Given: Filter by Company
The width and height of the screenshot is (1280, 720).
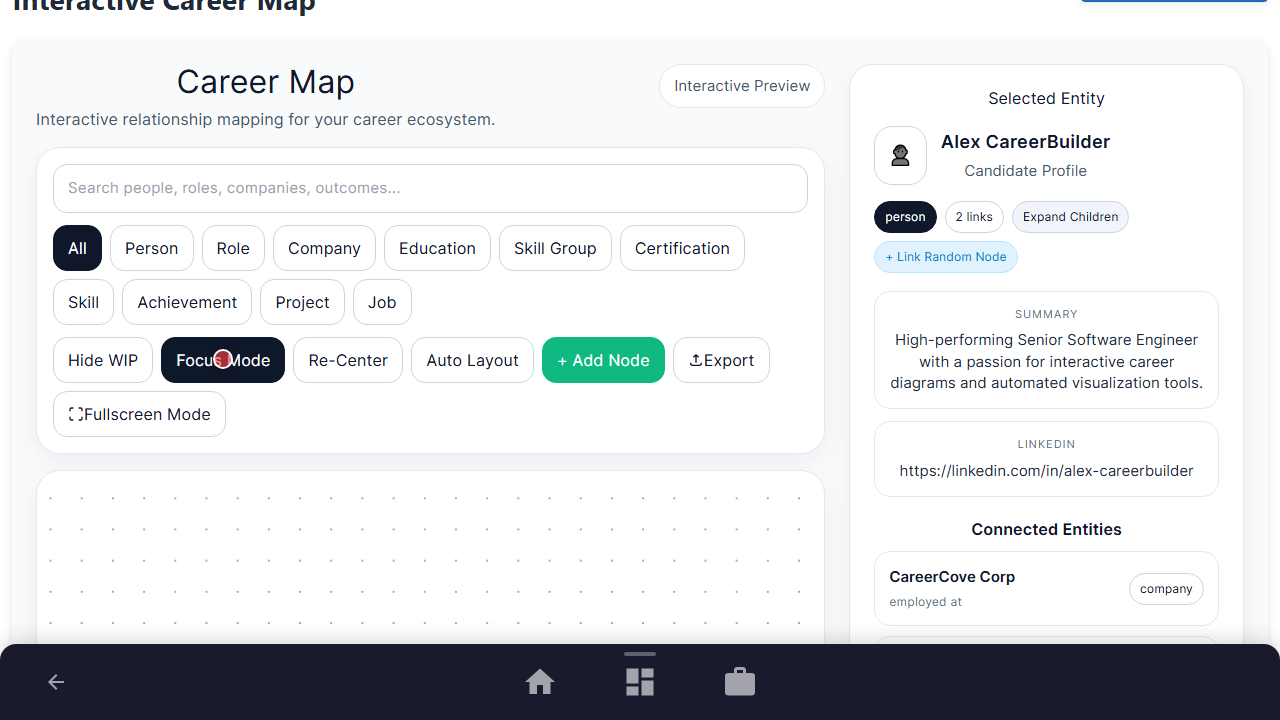Looking at the screenshot, I should coord(324,248).
